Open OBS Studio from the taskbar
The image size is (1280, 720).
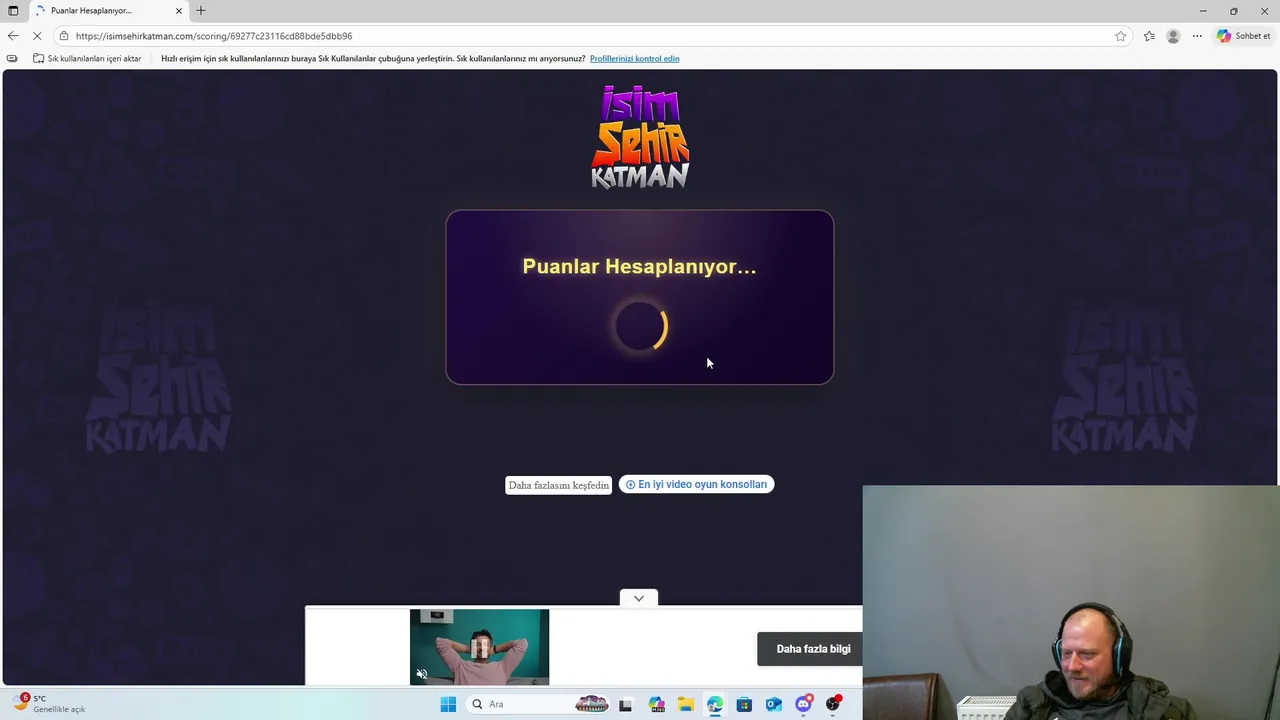833,704
